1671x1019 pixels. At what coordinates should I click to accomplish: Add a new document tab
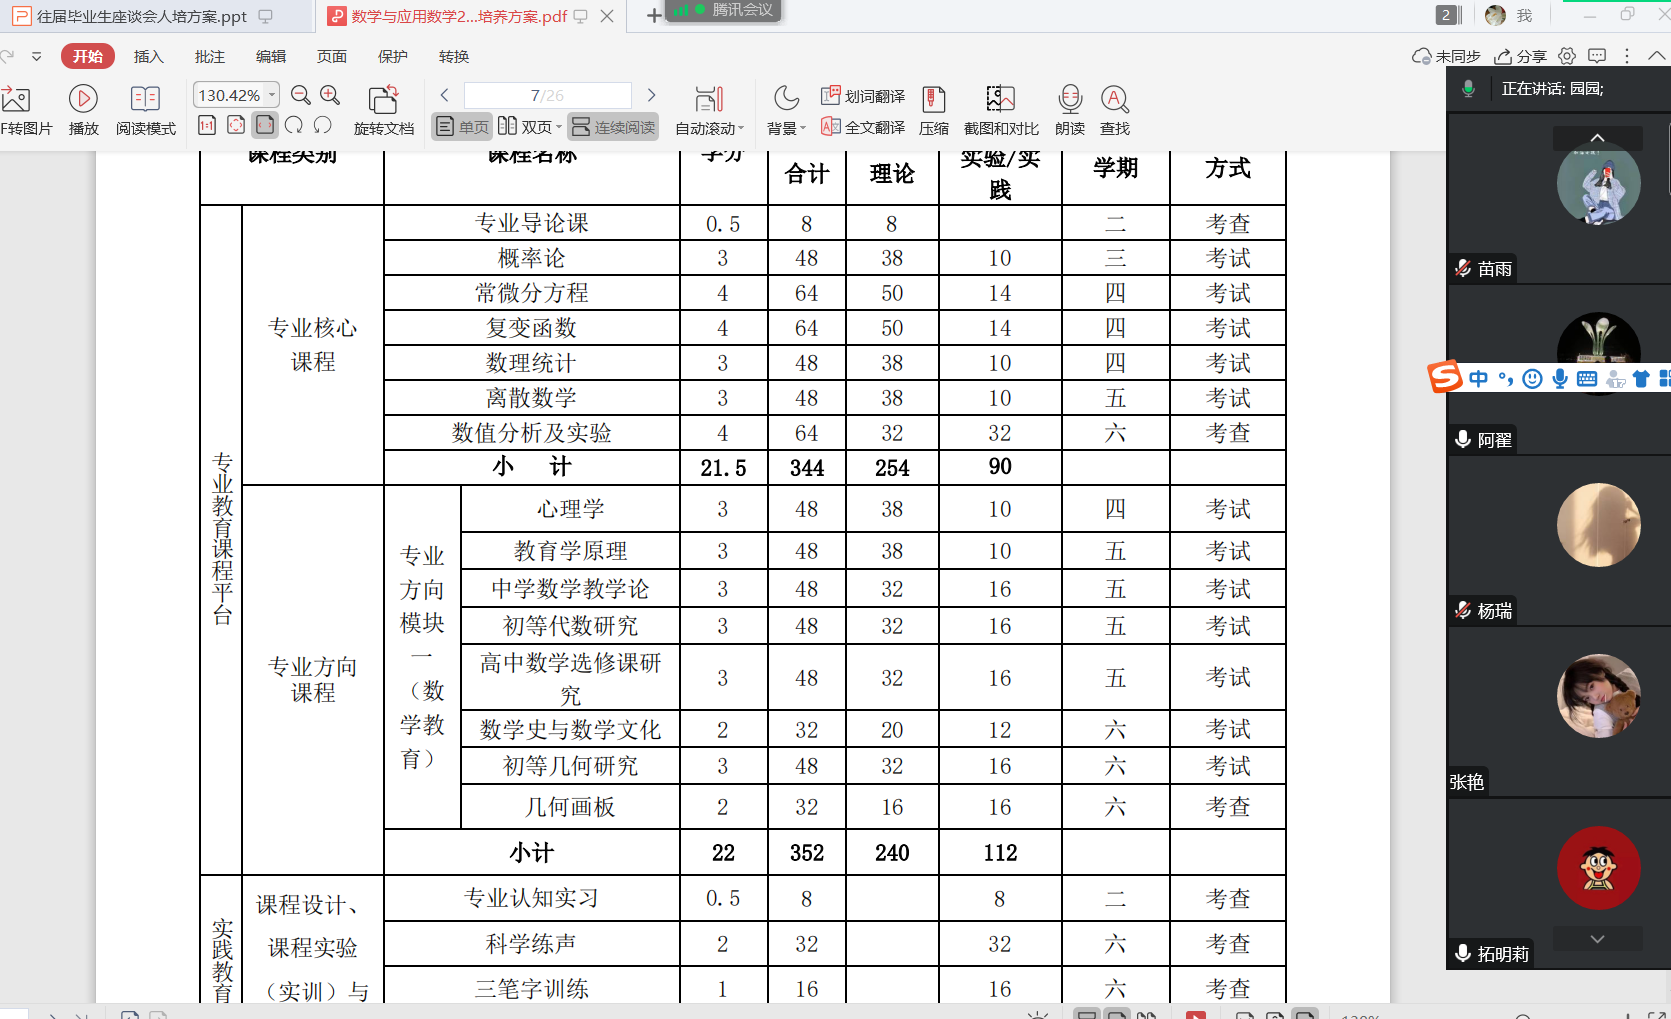coord(653,16)
